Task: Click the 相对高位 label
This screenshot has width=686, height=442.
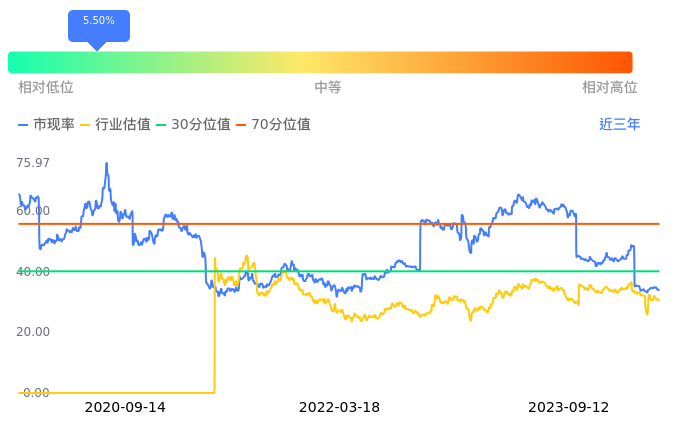Action: (610, 88)
